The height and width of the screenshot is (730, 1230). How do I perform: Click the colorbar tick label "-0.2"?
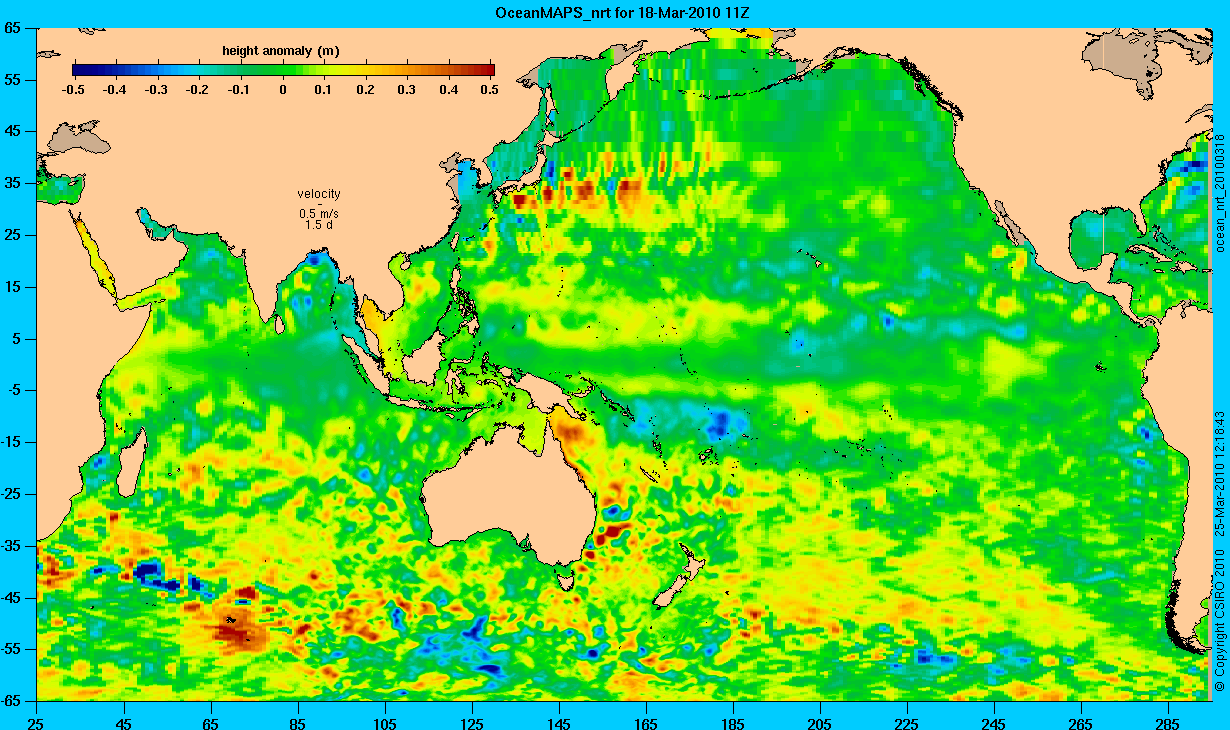pyautogui.click(x=199, y=90)
